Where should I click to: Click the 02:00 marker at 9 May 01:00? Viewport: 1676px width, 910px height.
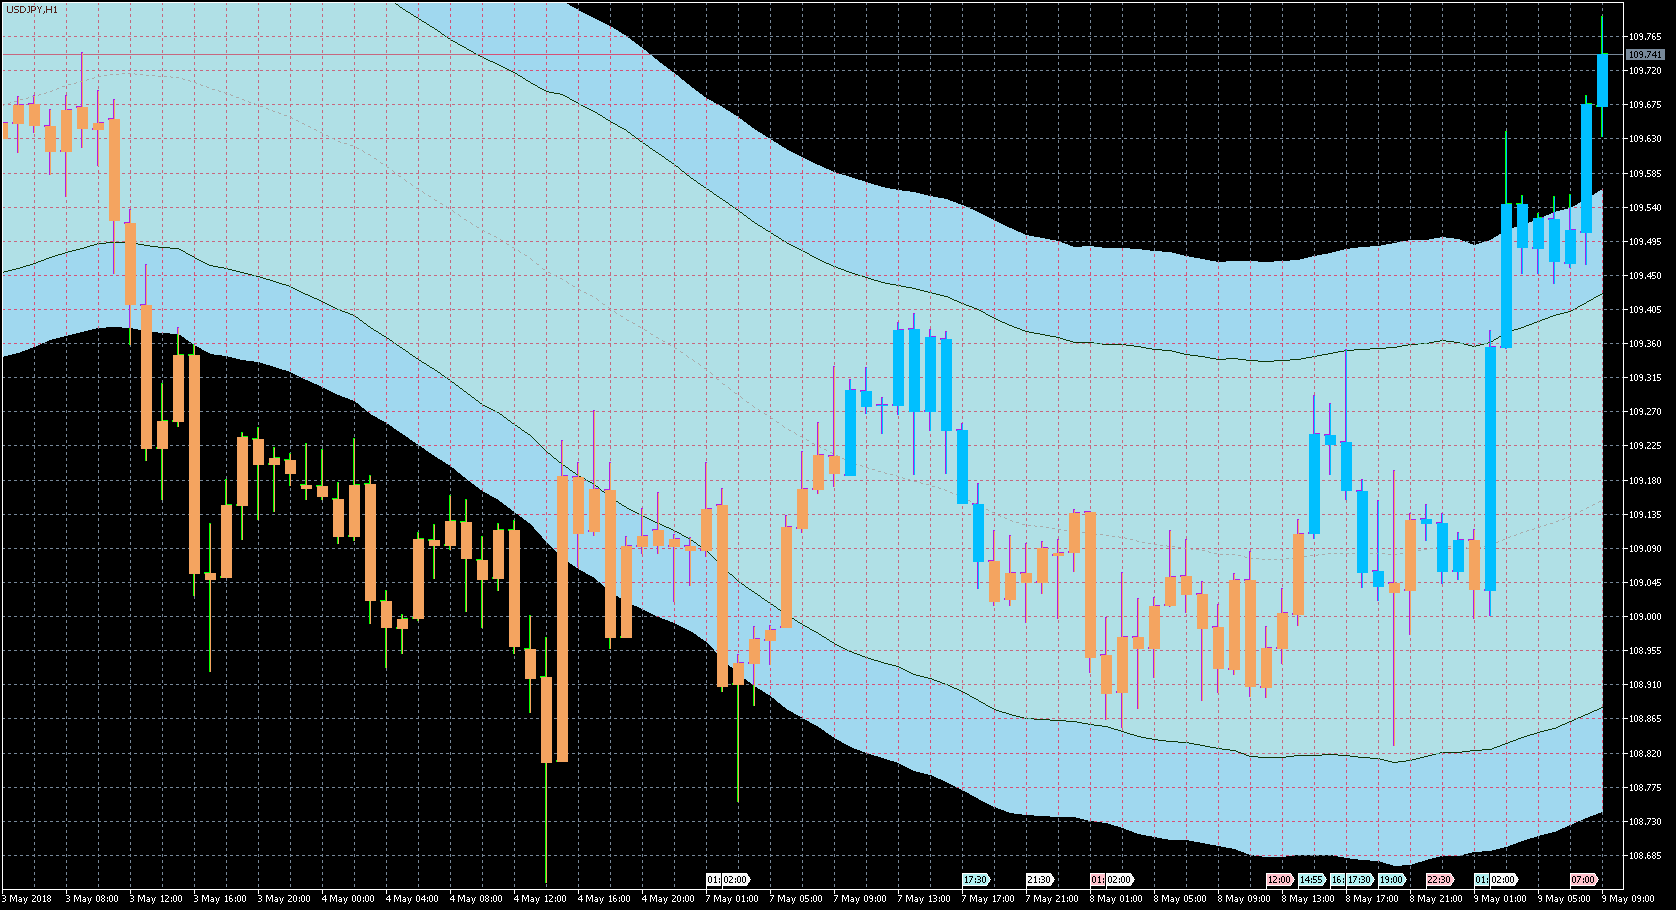click(x=1503, y=880)
